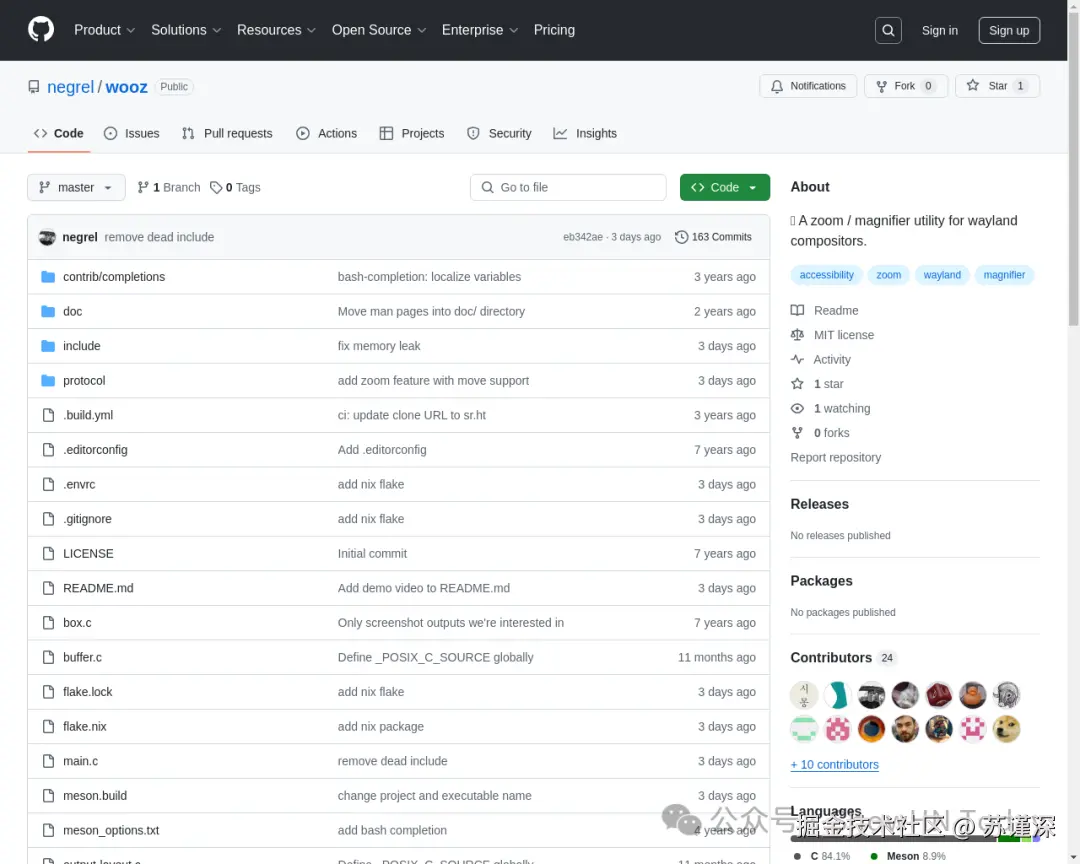The image size is (1080, 864).
Task: Expand the Solutions menu
Action: 186,30
